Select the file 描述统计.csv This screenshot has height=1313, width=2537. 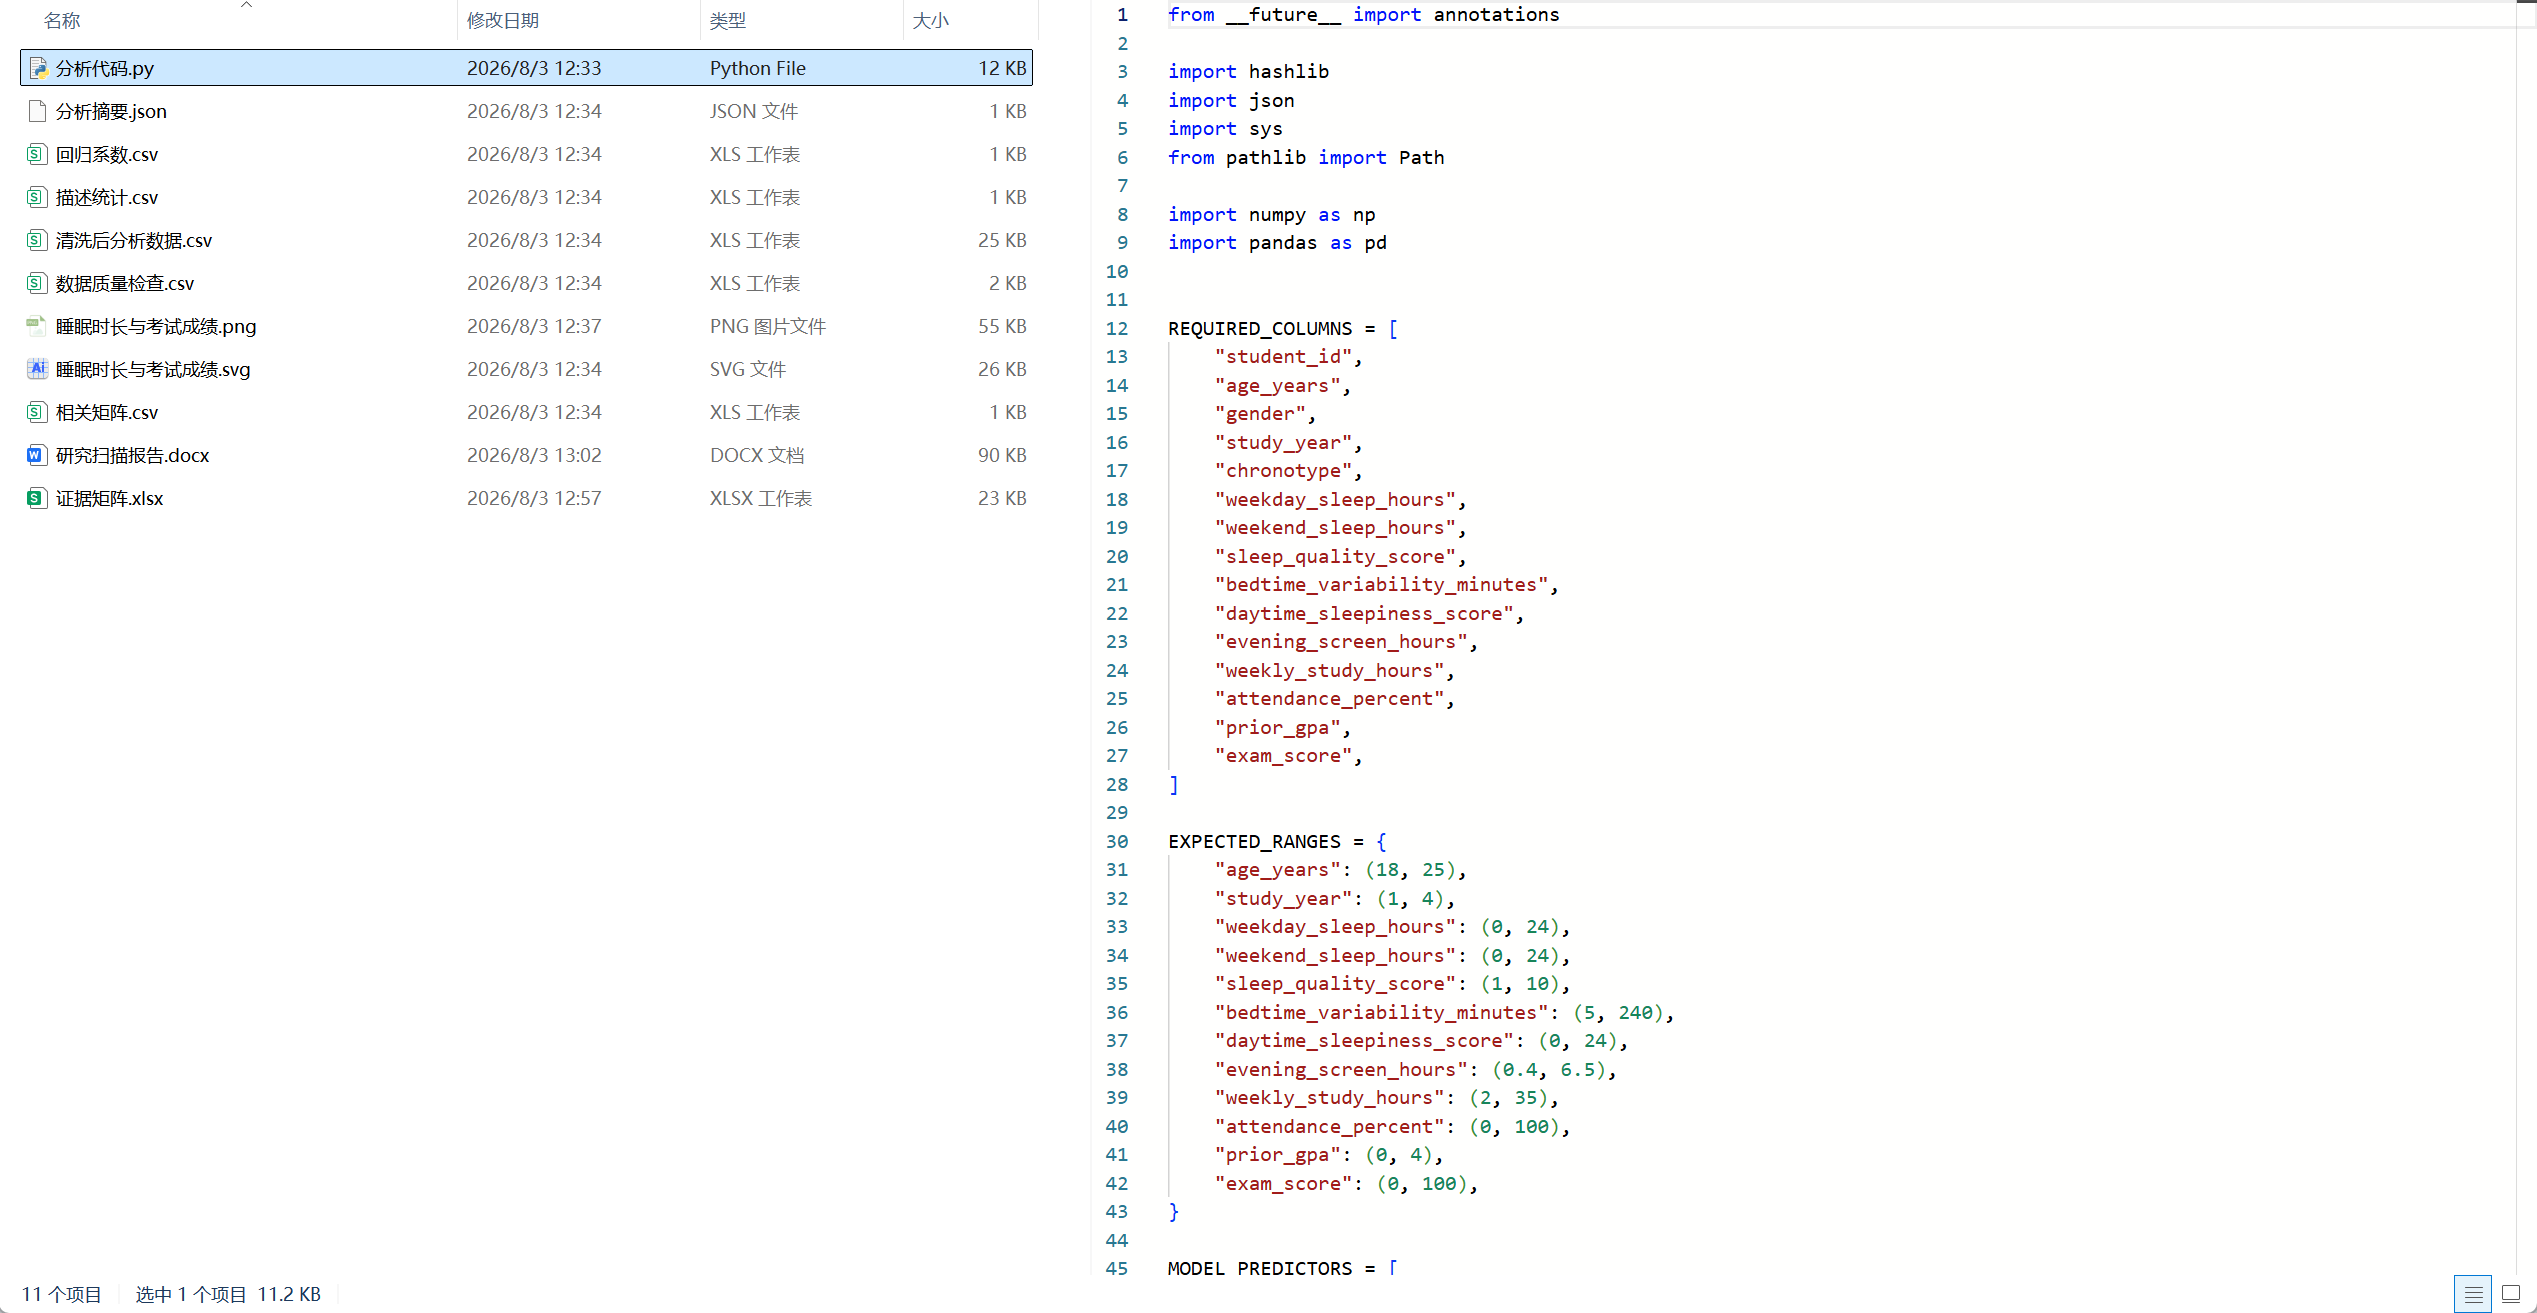click(526, 197)
